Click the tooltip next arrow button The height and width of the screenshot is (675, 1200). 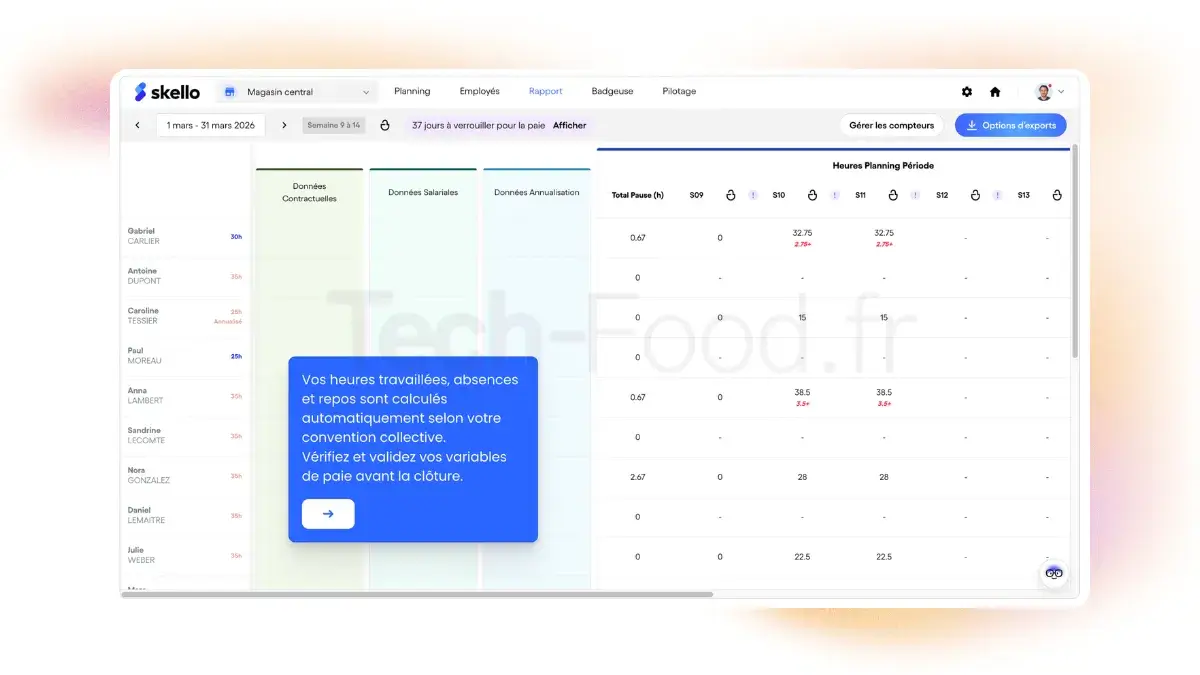pyautogui.click(x=328, y=513)
